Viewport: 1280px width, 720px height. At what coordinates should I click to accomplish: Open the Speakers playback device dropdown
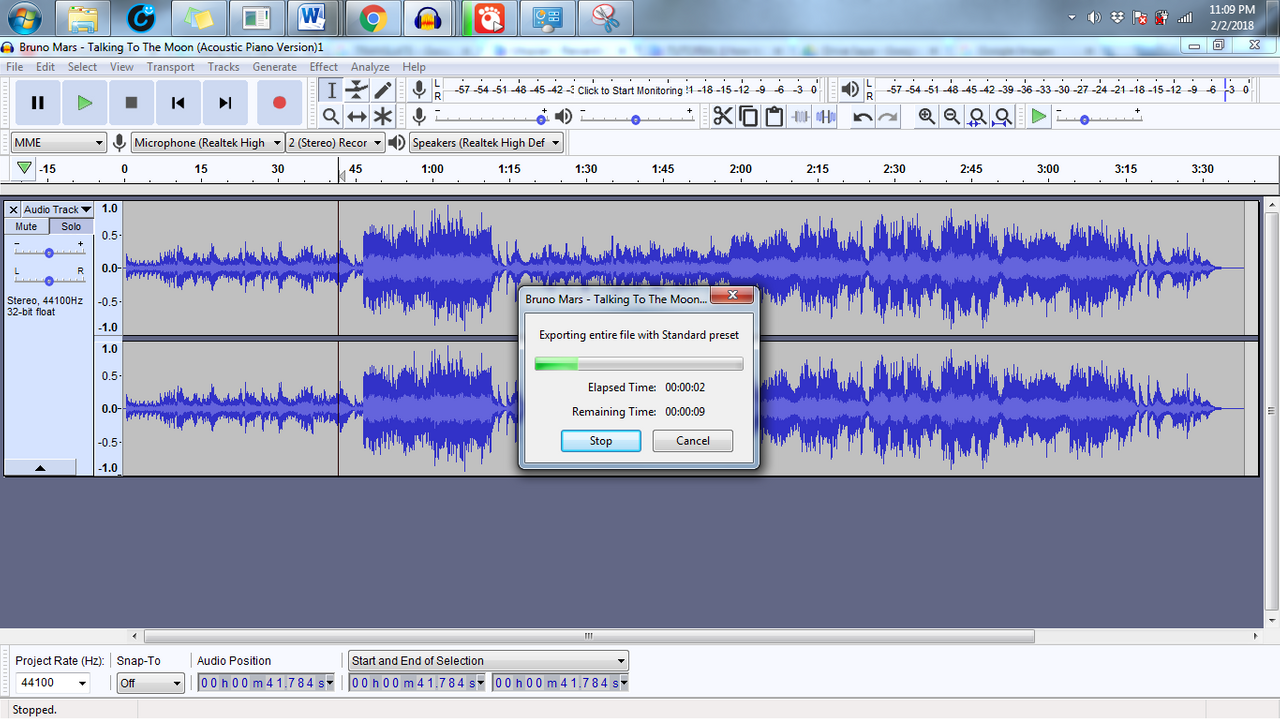point(487,143)
